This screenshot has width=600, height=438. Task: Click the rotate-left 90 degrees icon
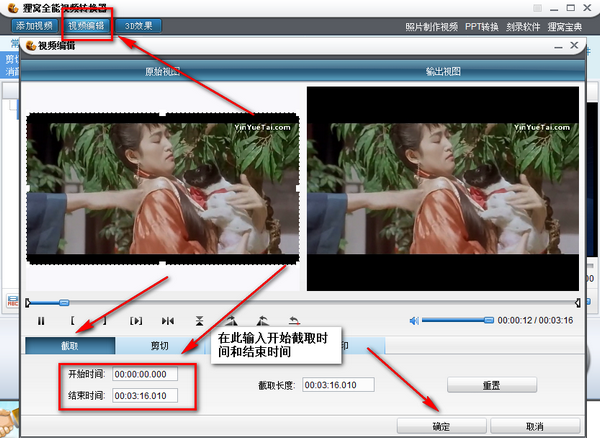point(262,321)
